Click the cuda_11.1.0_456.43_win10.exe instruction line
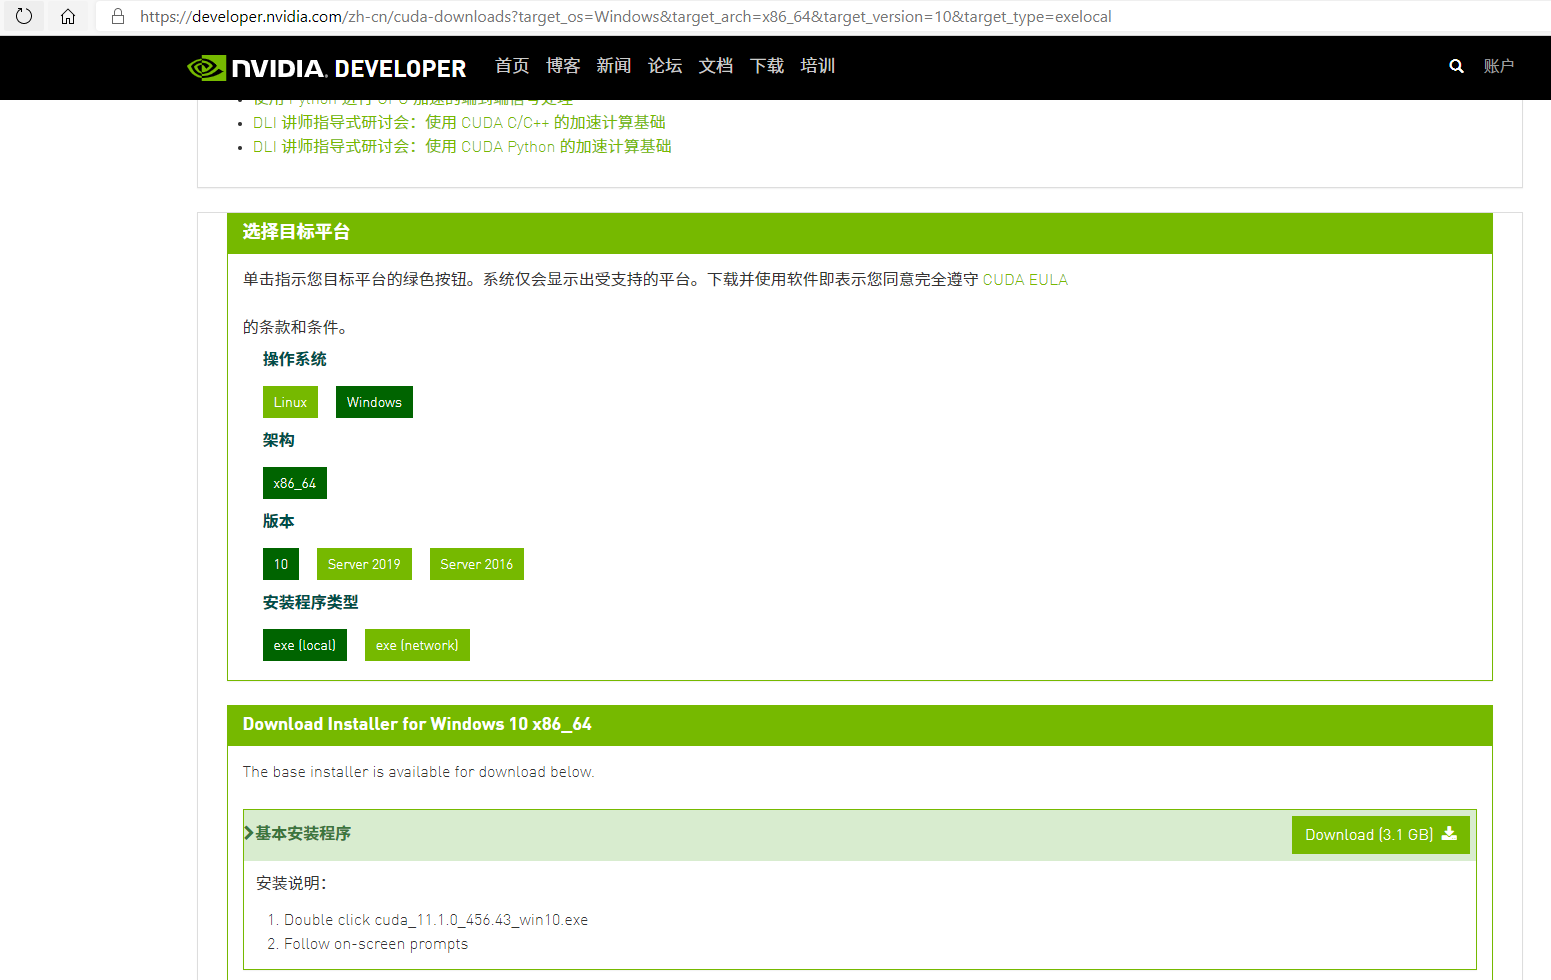 (436, 920)
